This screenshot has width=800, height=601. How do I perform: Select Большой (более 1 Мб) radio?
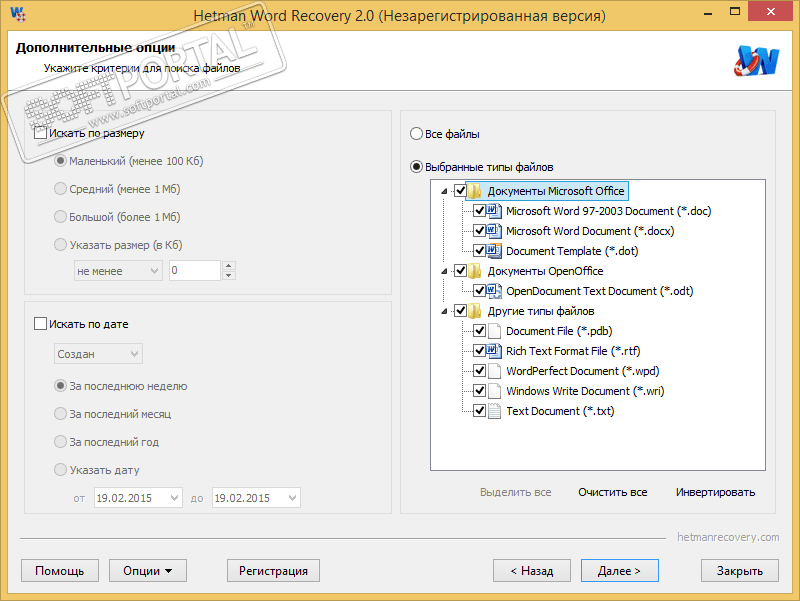(x=60, y=217)
